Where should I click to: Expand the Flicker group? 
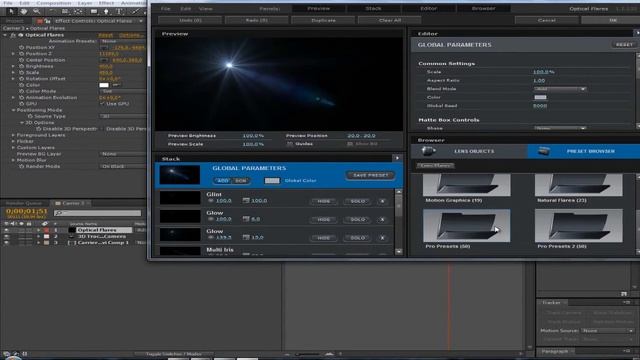[x=13, y=141]
